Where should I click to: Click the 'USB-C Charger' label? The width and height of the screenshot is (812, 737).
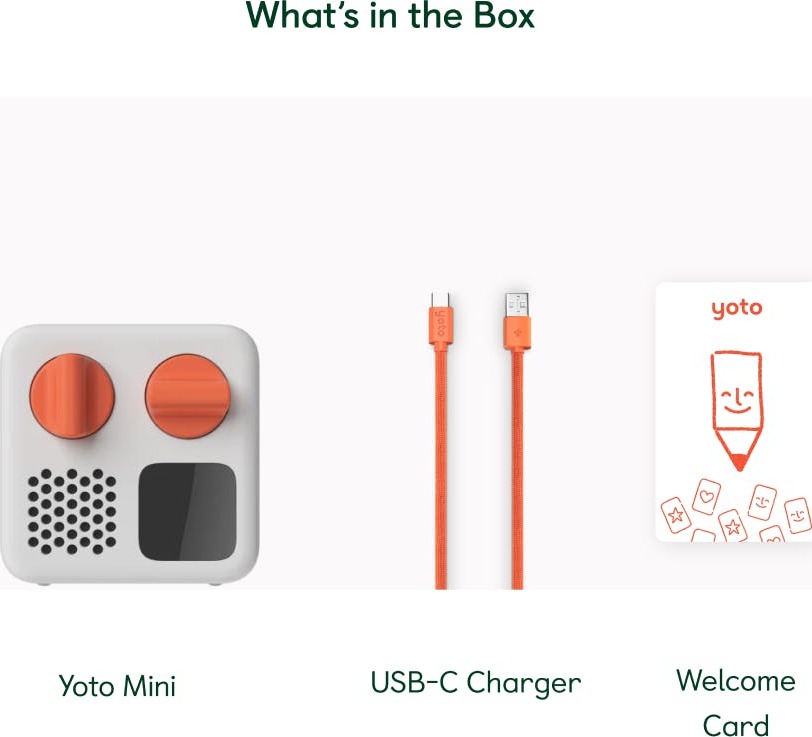(x=476, y=682)
